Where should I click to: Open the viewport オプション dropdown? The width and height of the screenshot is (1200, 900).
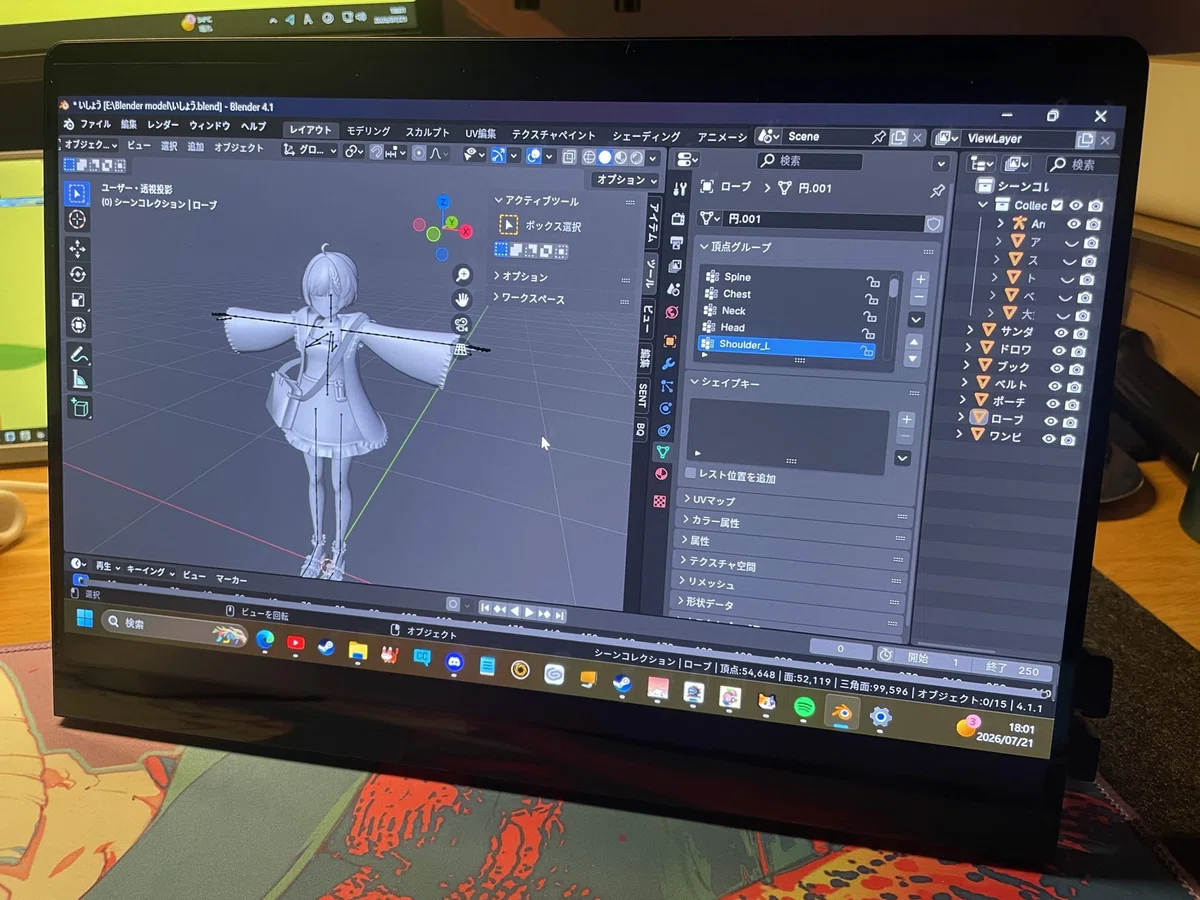tap(625, 181)
